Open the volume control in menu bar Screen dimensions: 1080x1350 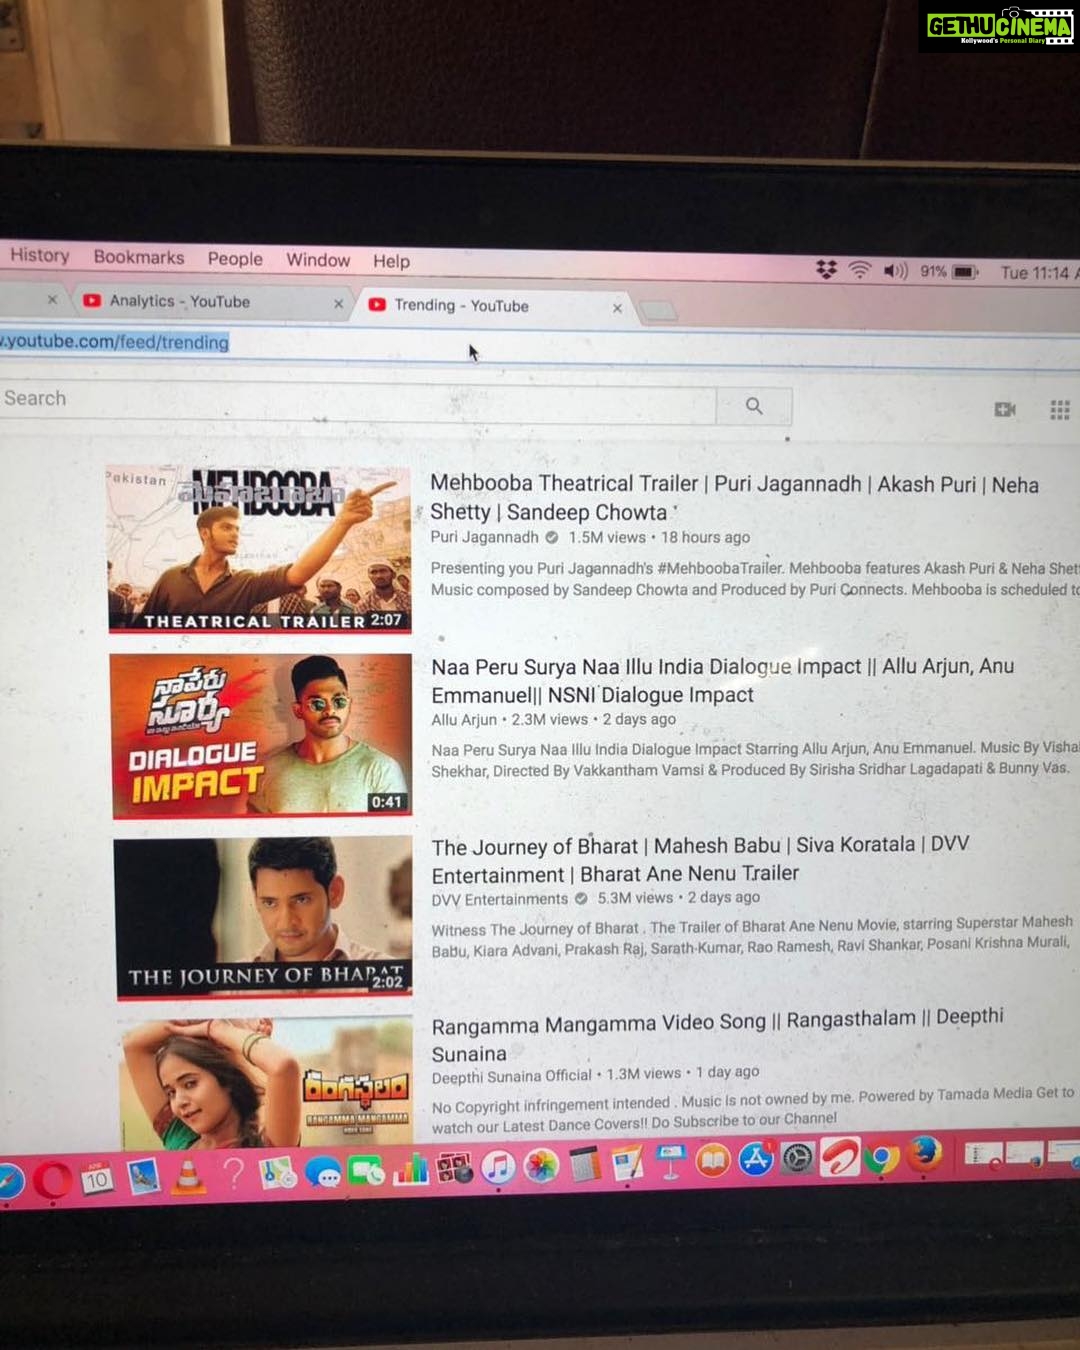coord(895,270)
